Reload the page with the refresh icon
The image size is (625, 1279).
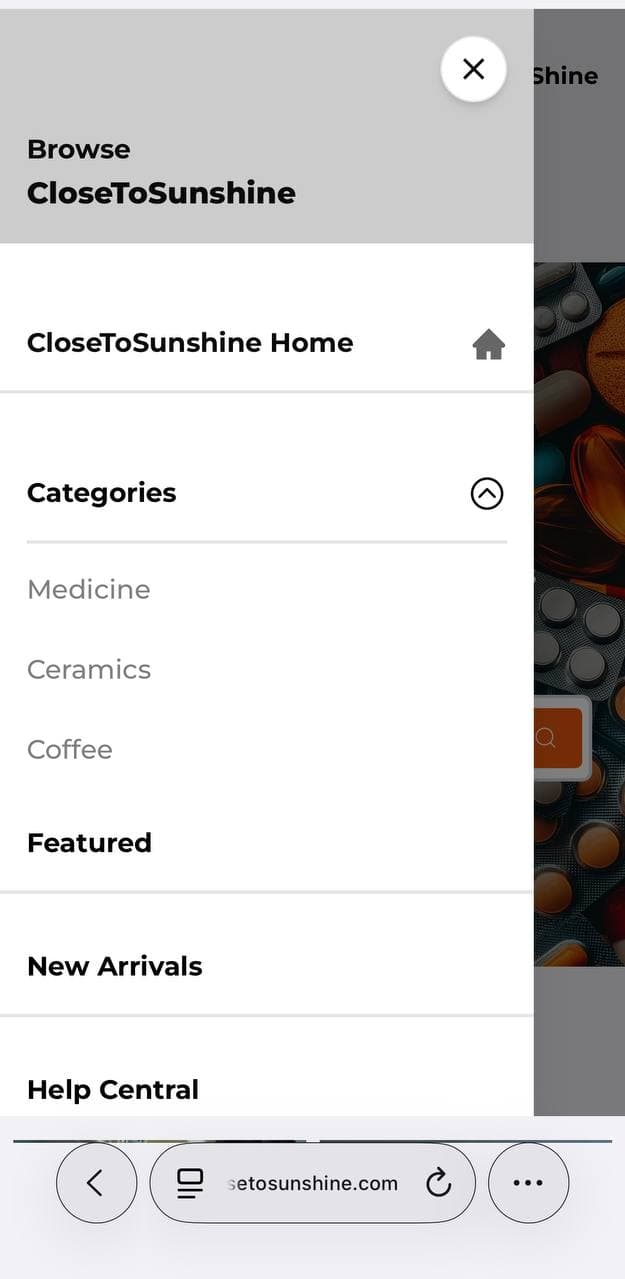438,1184
